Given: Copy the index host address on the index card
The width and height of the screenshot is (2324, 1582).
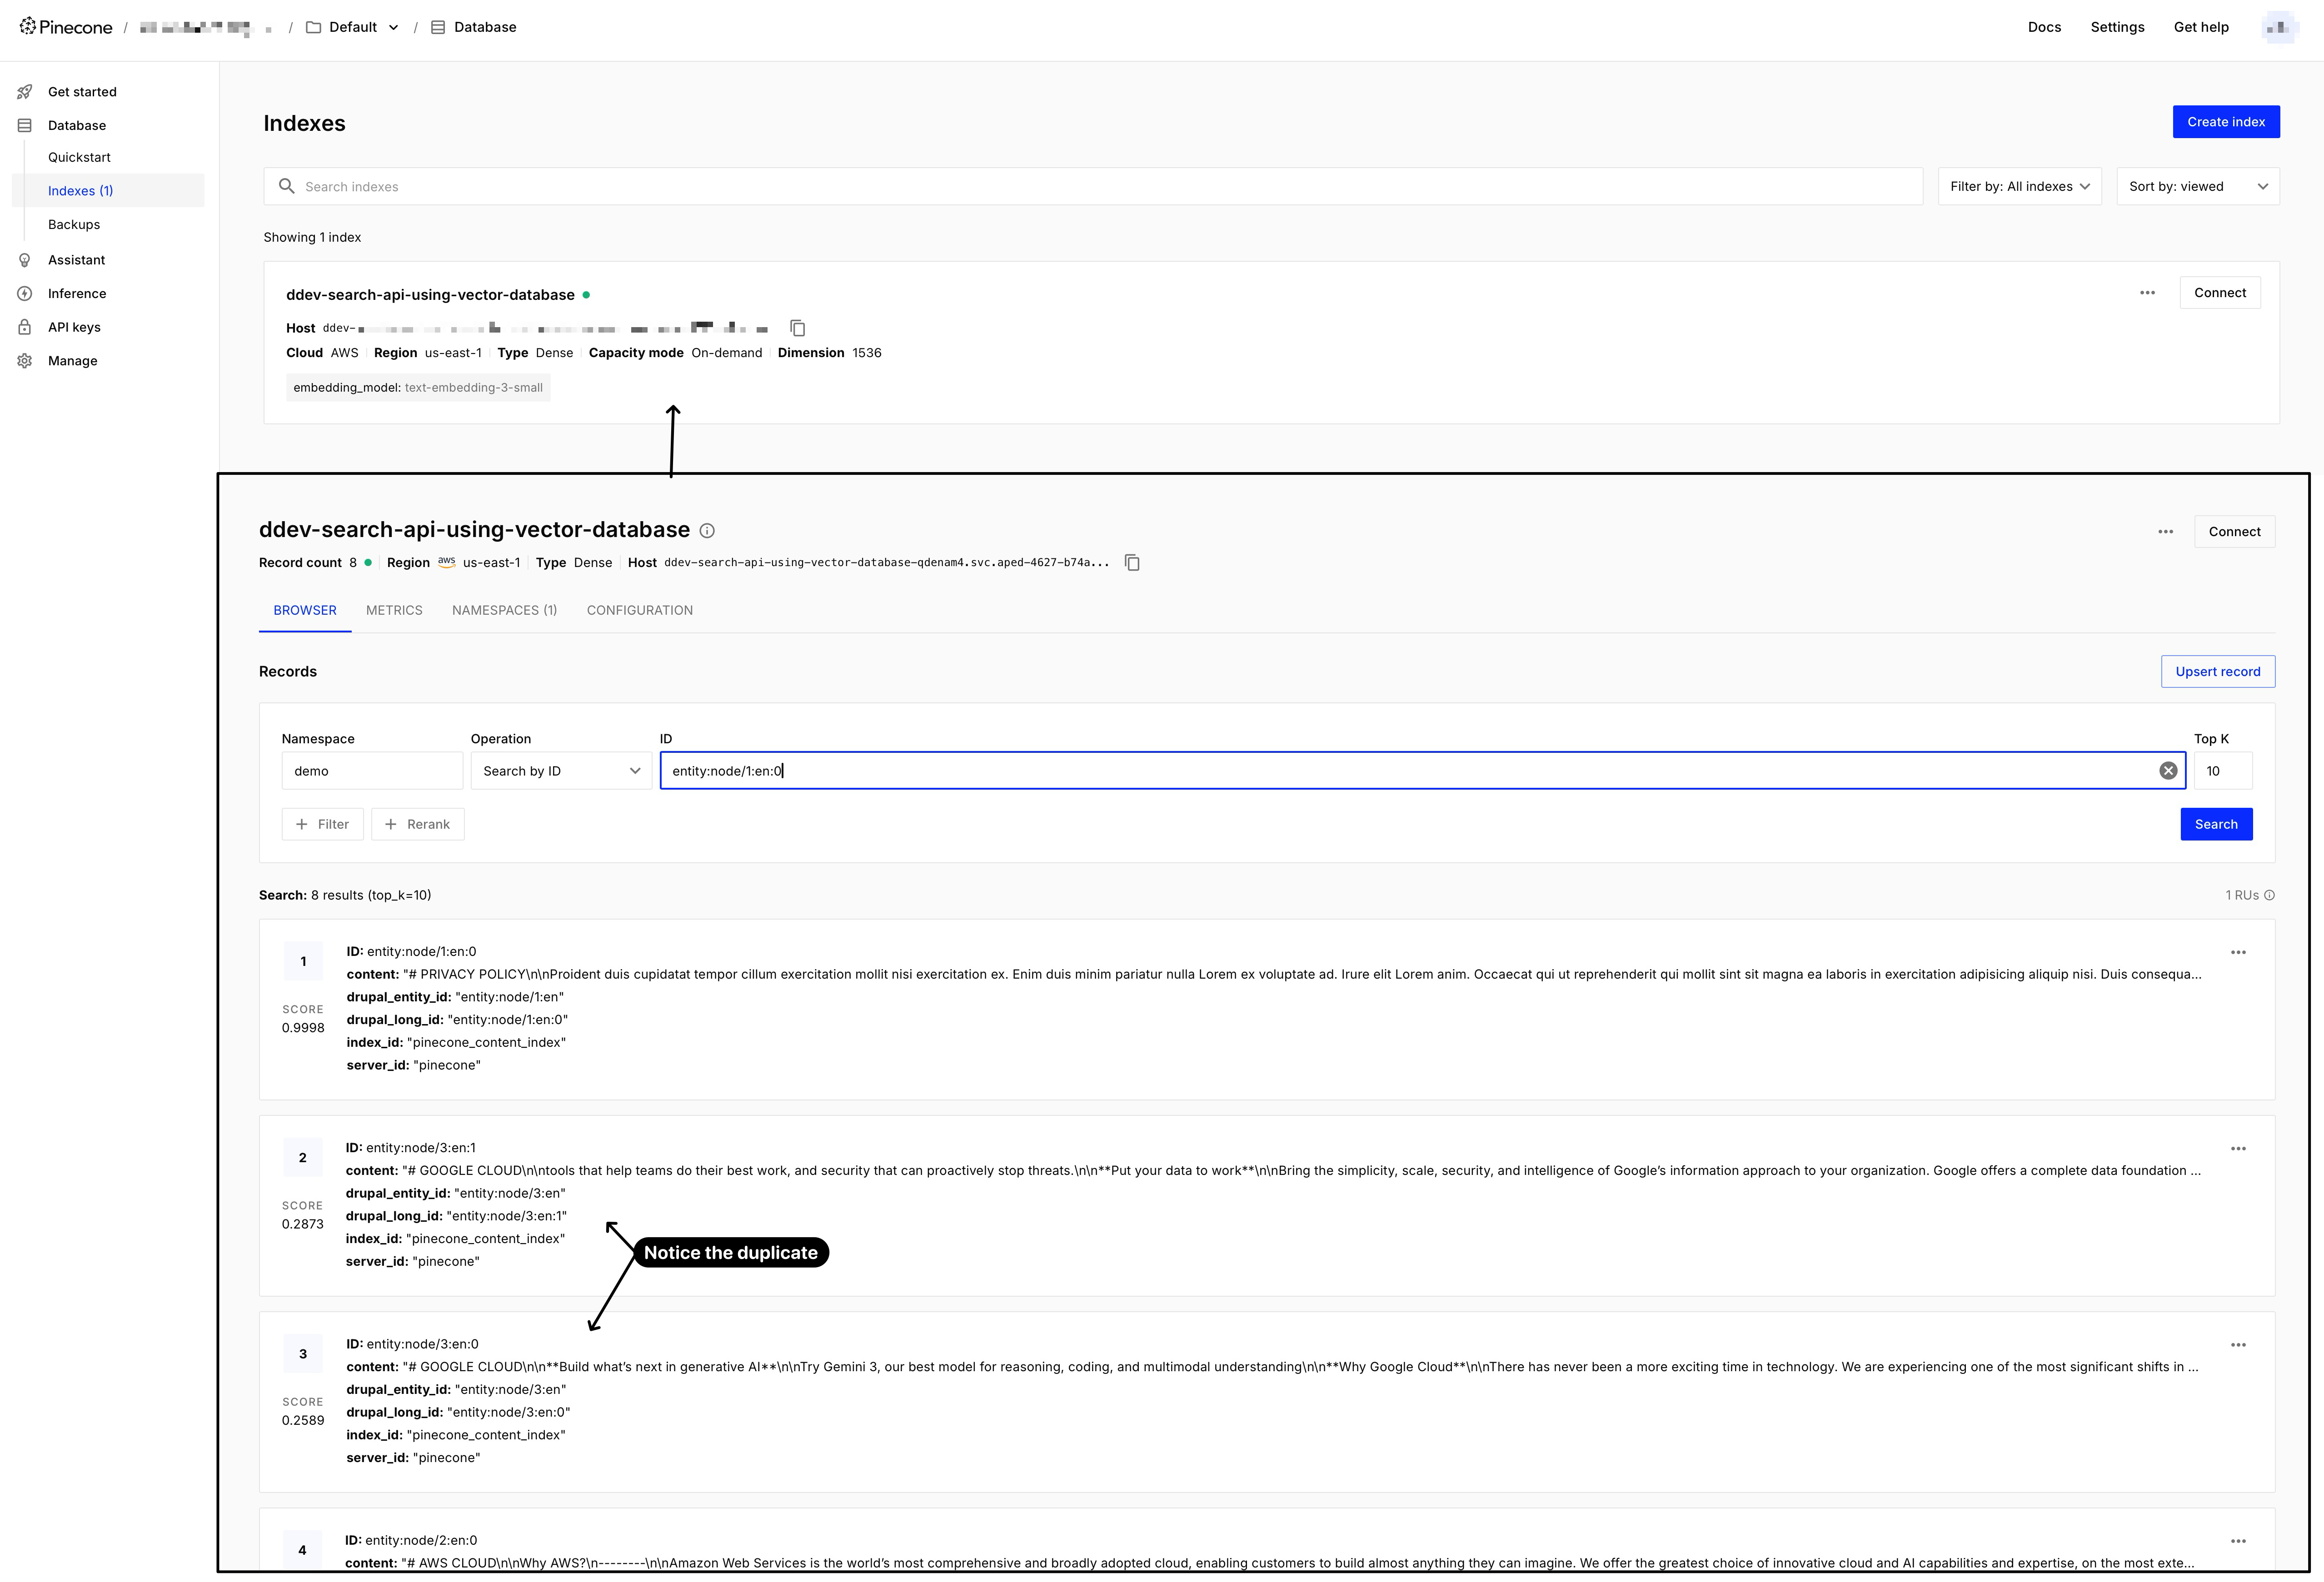Looking at the screenshot, I should 797,328.
